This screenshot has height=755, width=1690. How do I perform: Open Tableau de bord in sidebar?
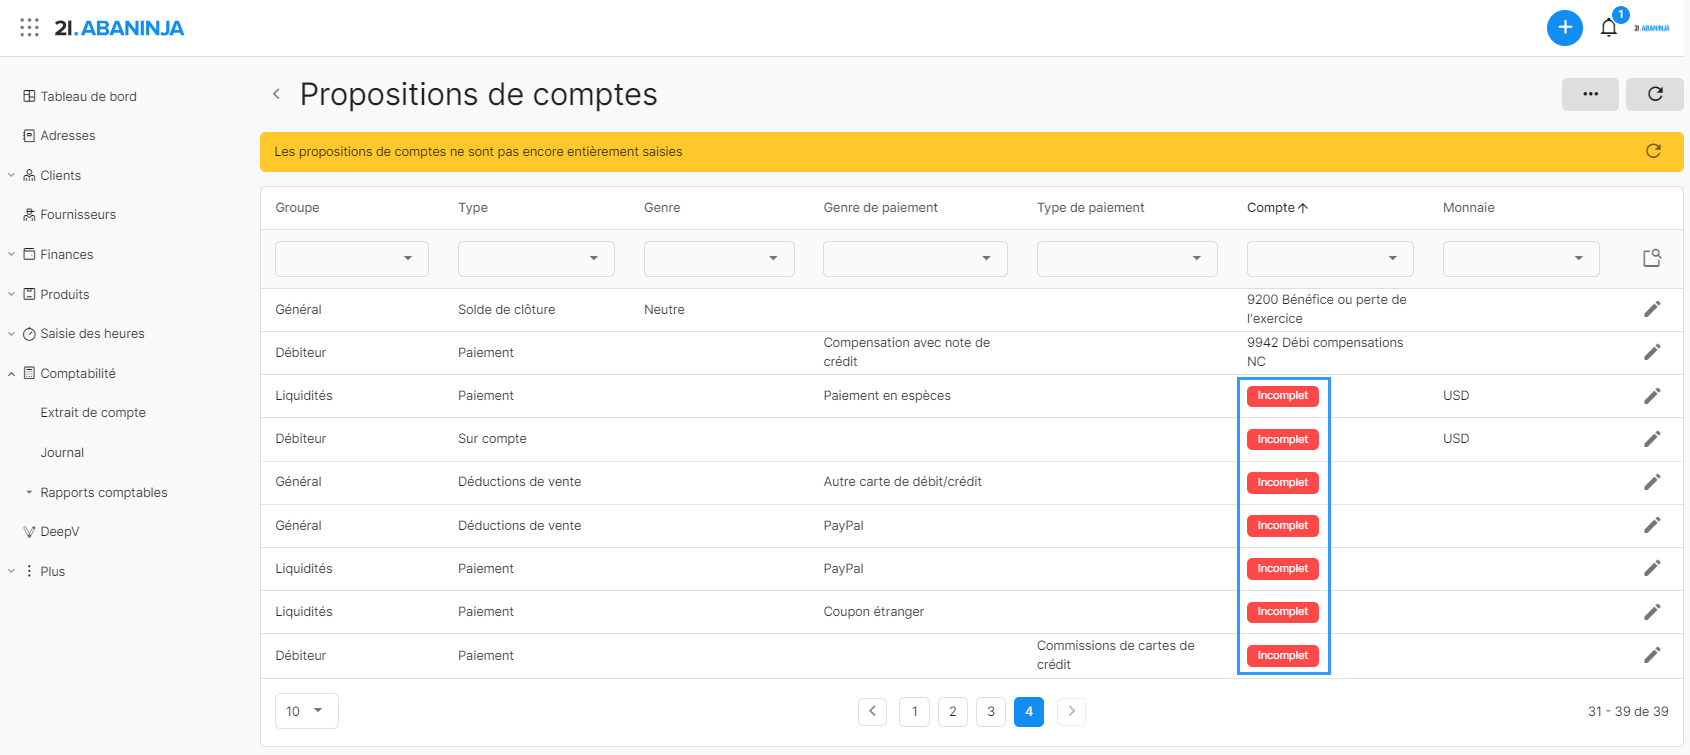click(88, 97)
